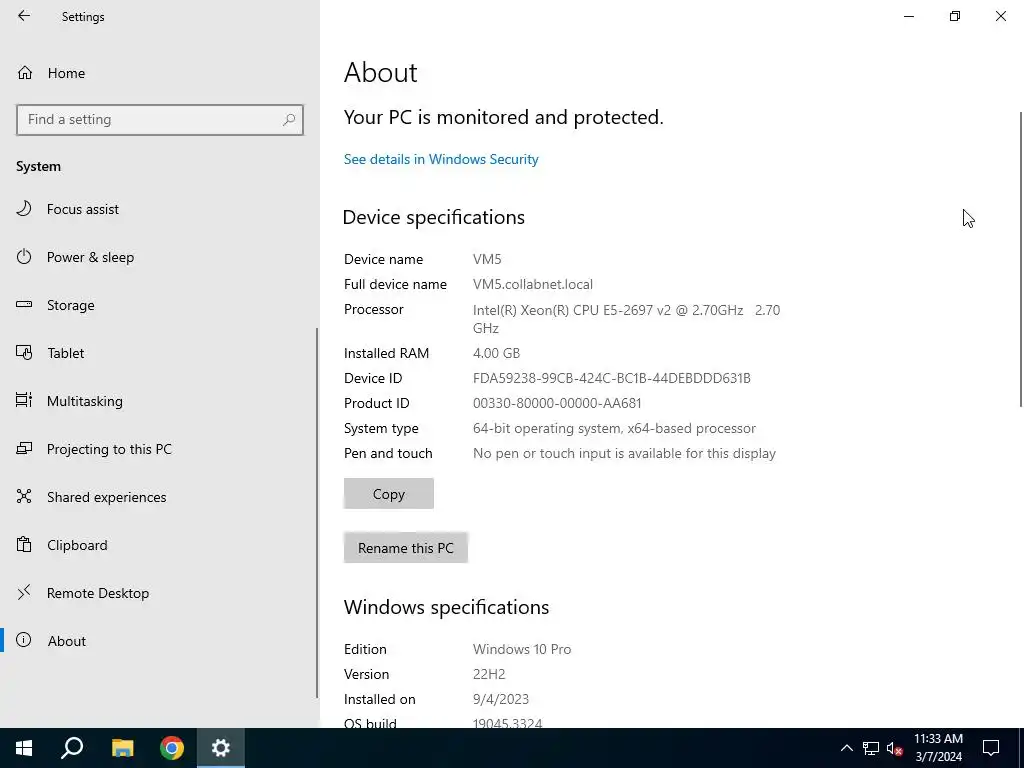Click the sidebar vertical scrollbar

(317, 513)
